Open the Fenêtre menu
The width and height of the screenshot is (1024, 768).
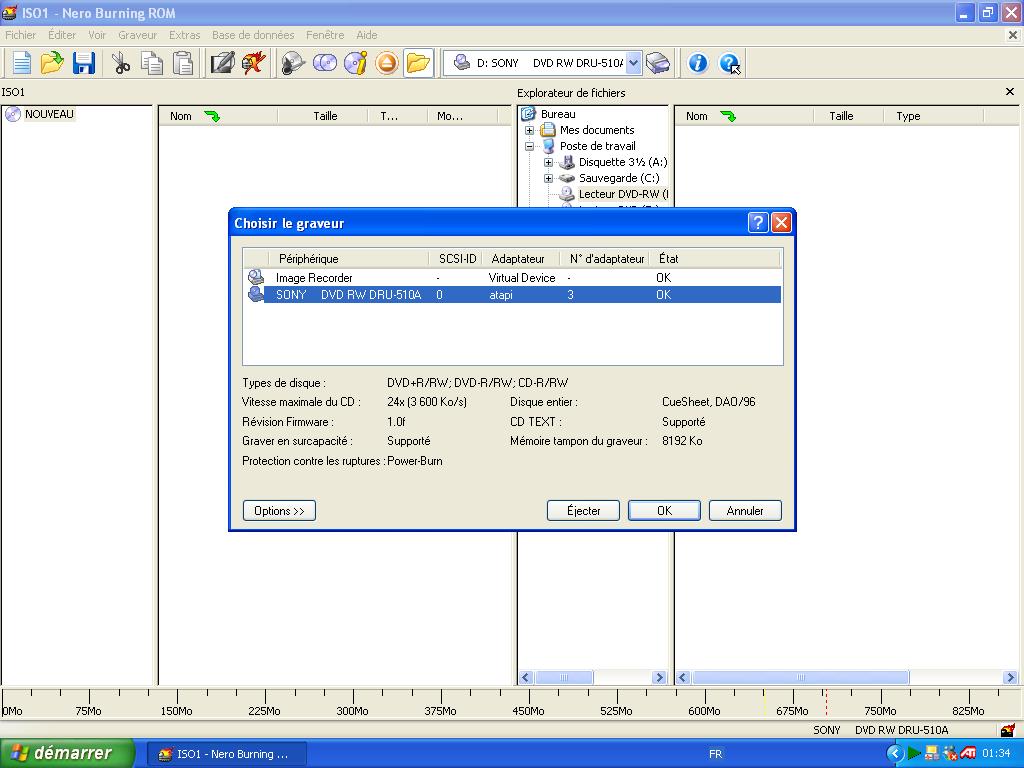(325, 35)
